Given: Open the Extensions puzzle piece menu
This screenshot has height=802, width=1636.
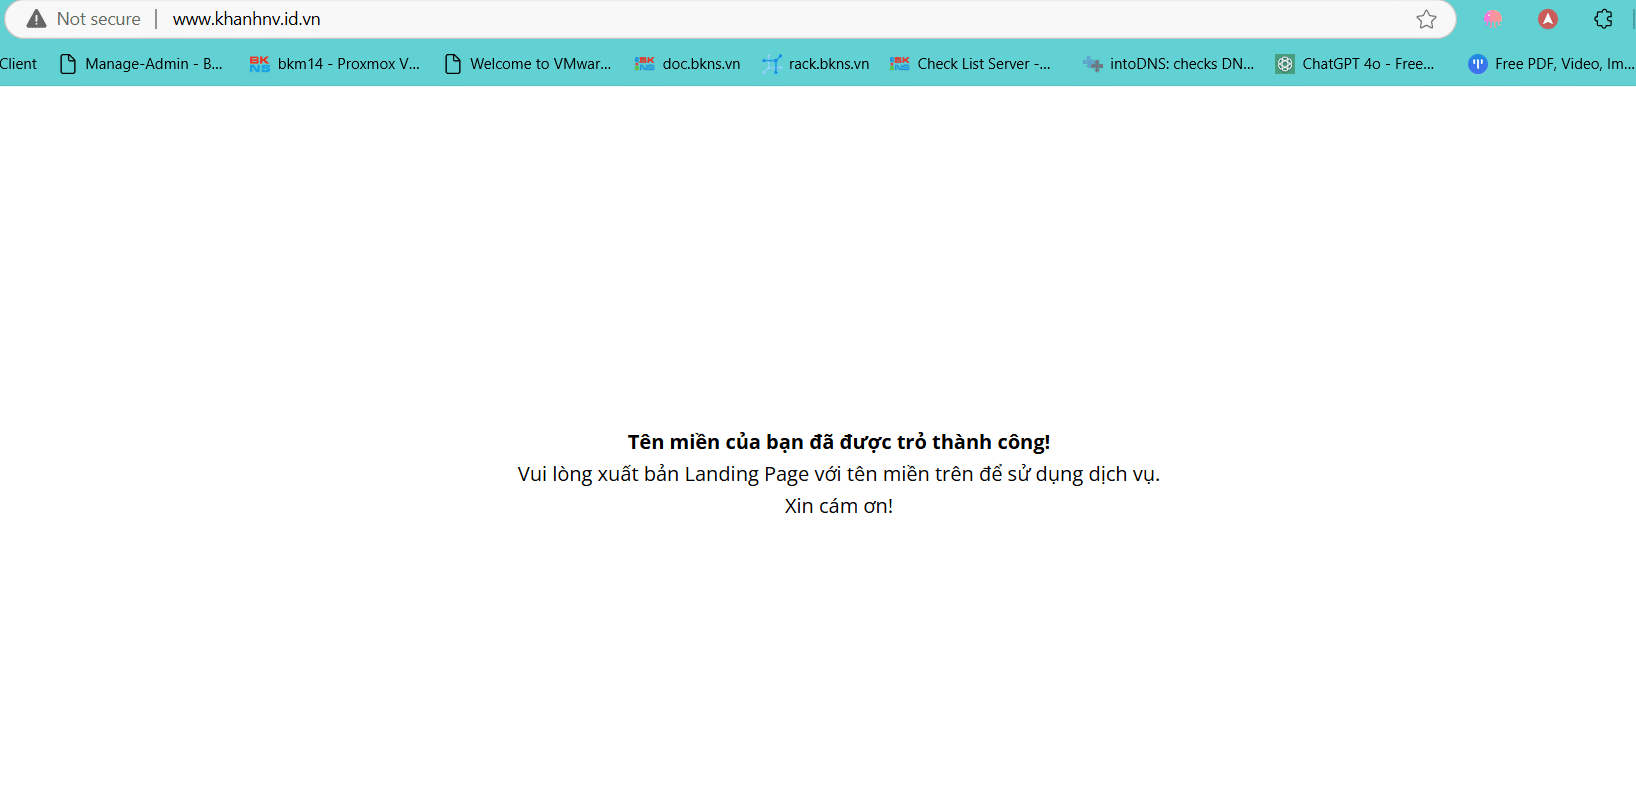Looking at the screenshot, I should click(1603, 19).
